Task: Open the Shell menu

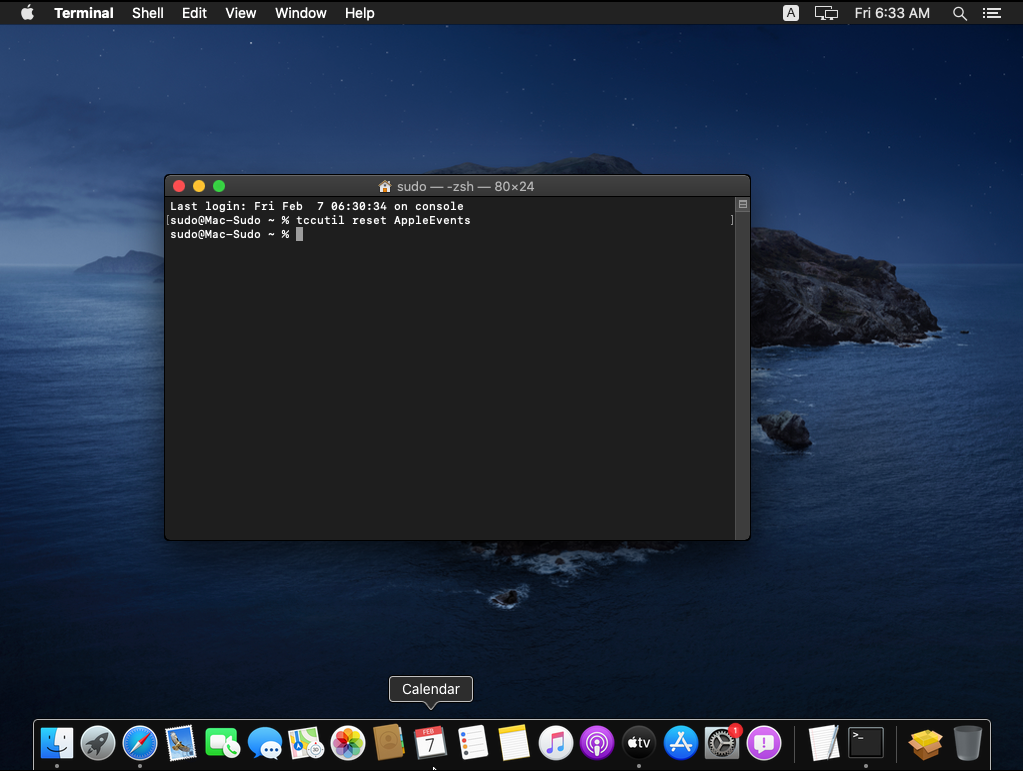Action: (148, 13)
